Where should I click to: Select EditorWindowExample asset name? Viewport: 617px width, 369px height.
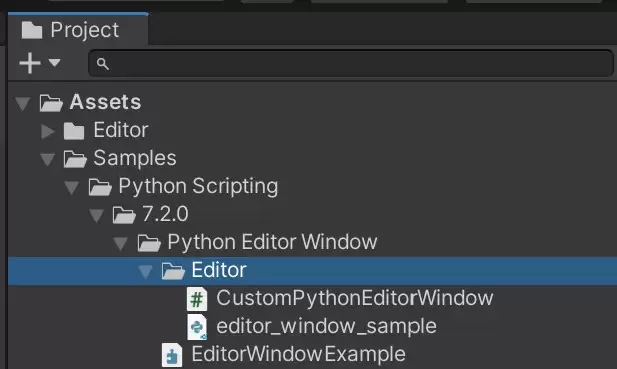(x=298, y=354)
